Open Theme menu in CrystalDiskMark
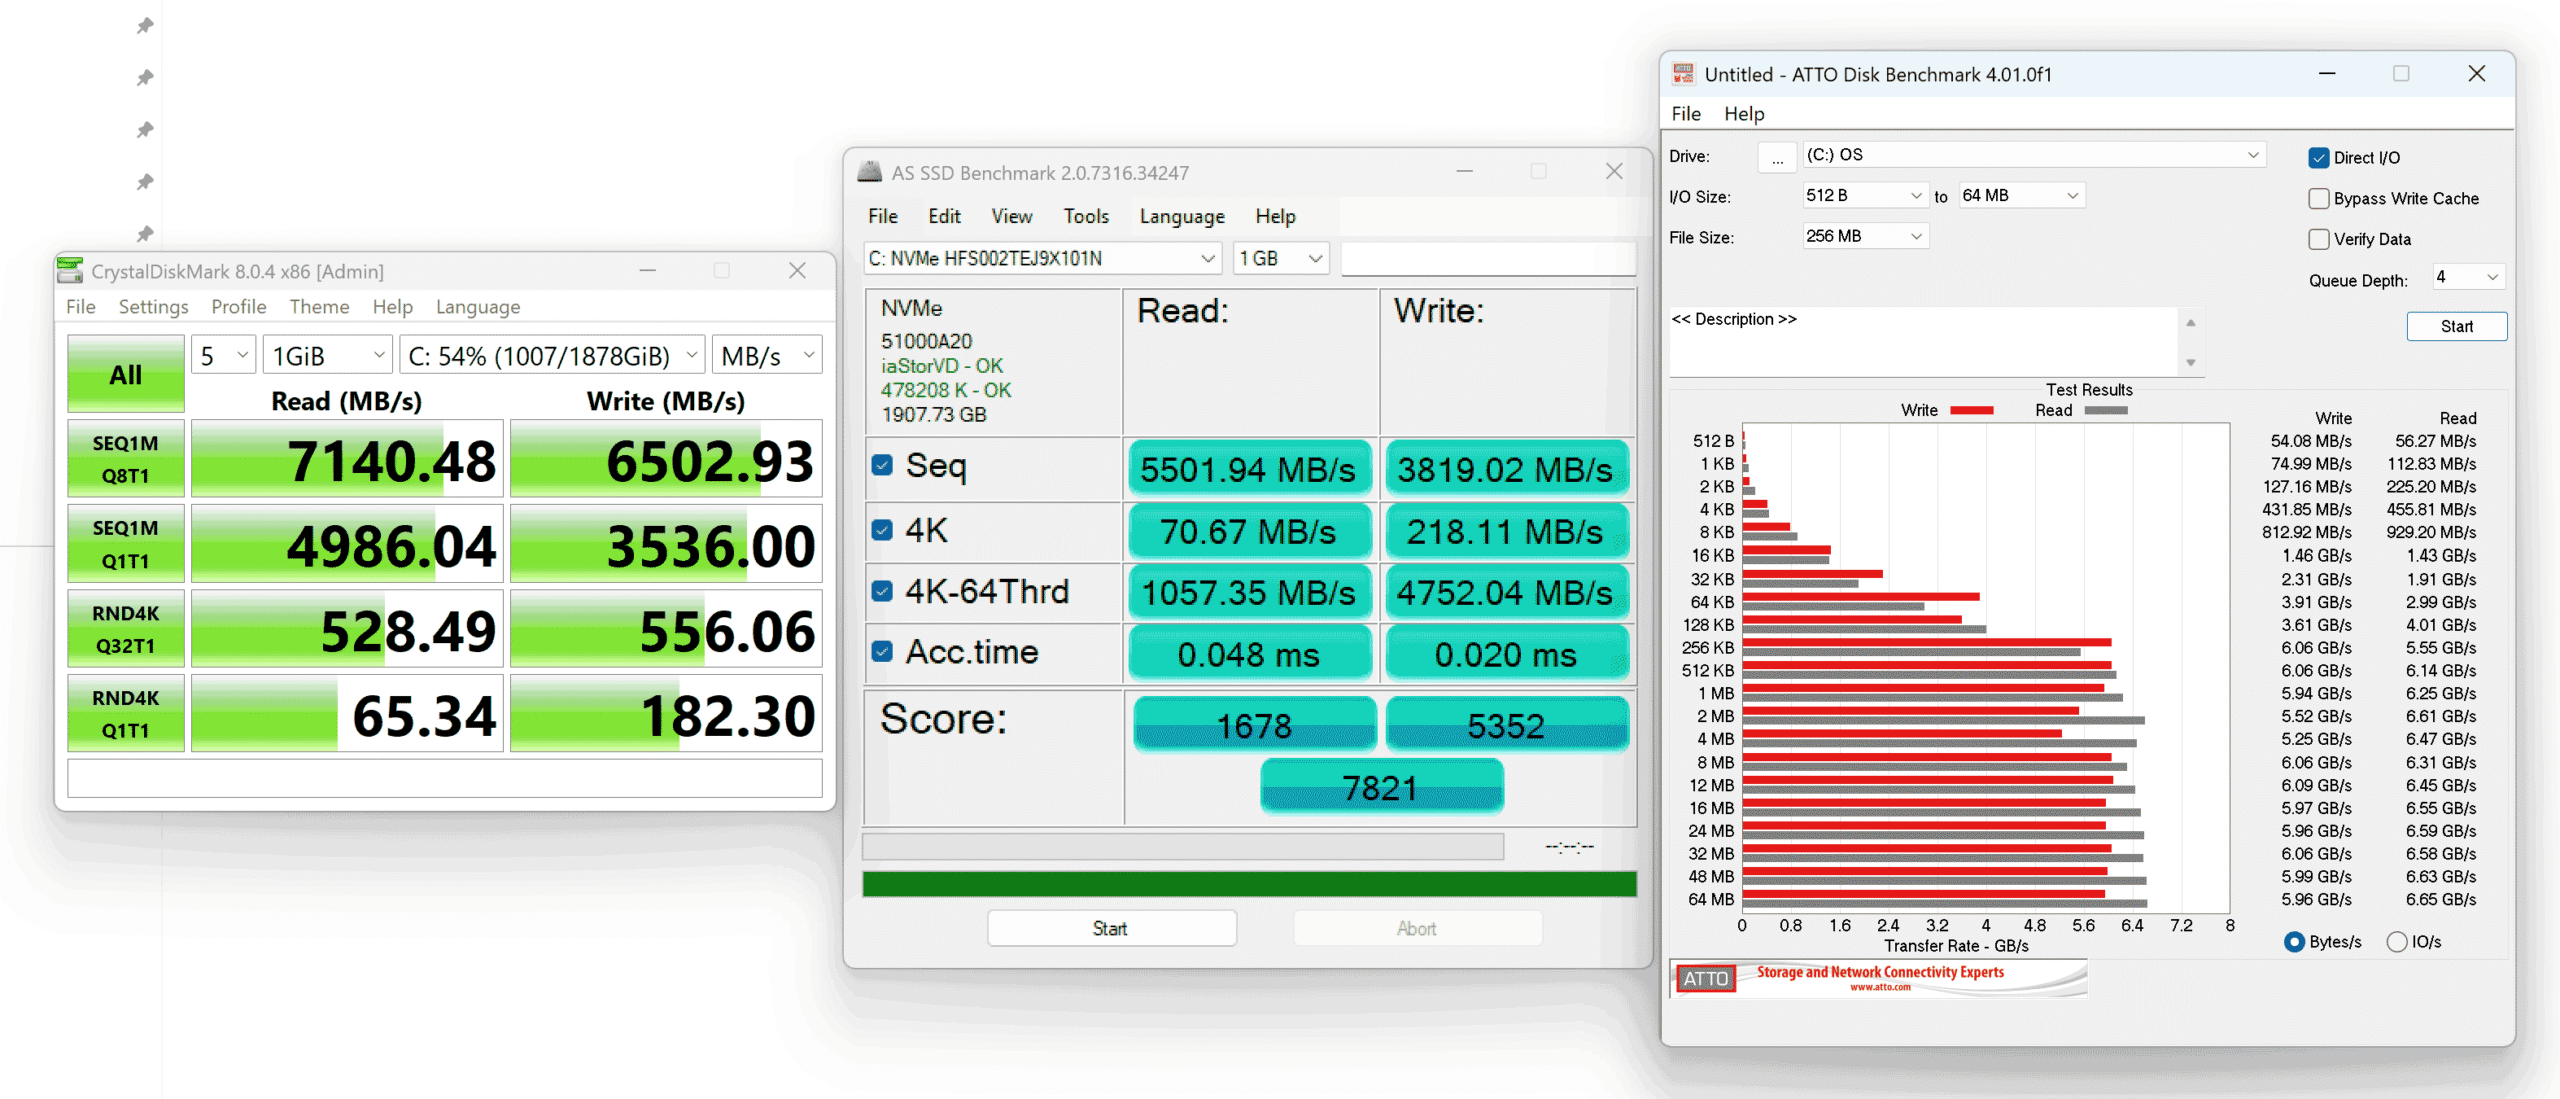This screenshot has width=2560, height=1099. pos(319,307)
